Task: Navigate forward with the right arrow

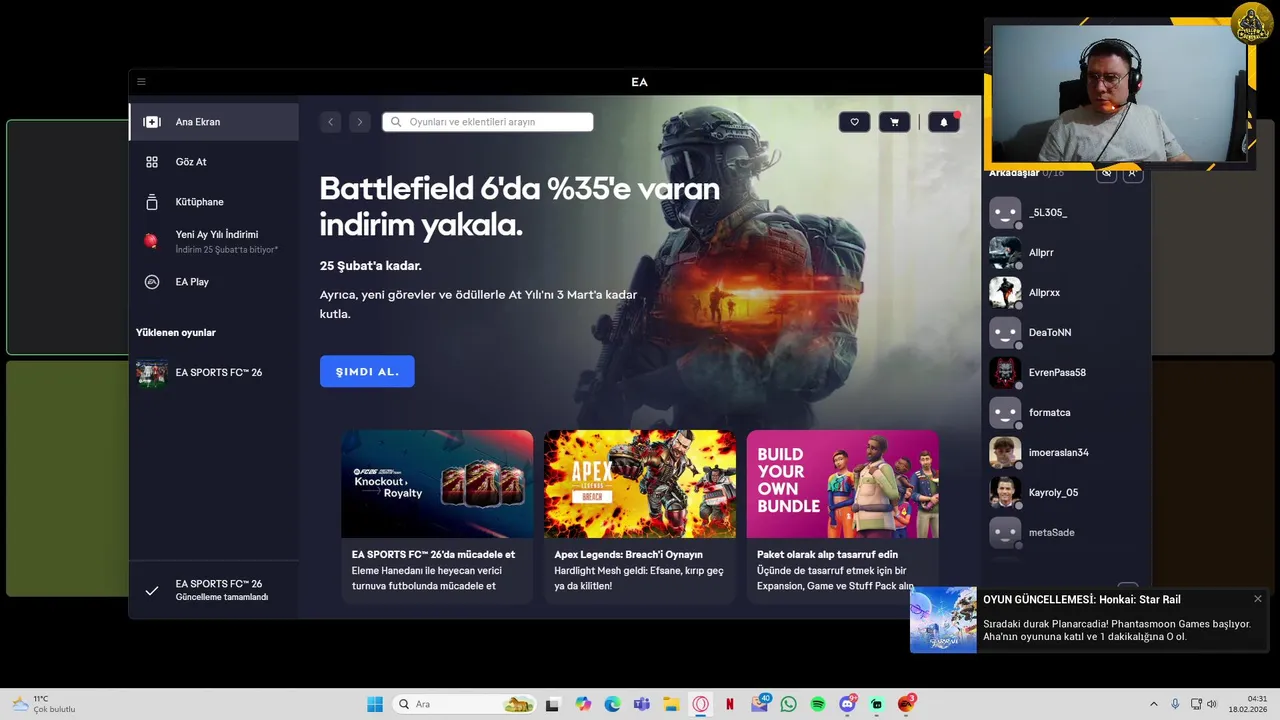Action: click(x=360, y=122)
